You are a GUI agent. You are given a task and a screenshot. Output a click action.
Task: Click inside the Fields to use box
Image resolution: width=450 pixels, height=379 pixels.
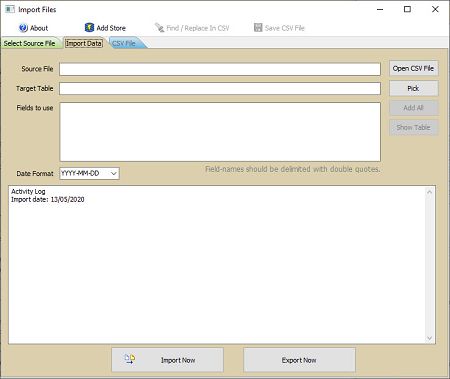[x=220, y=132]
